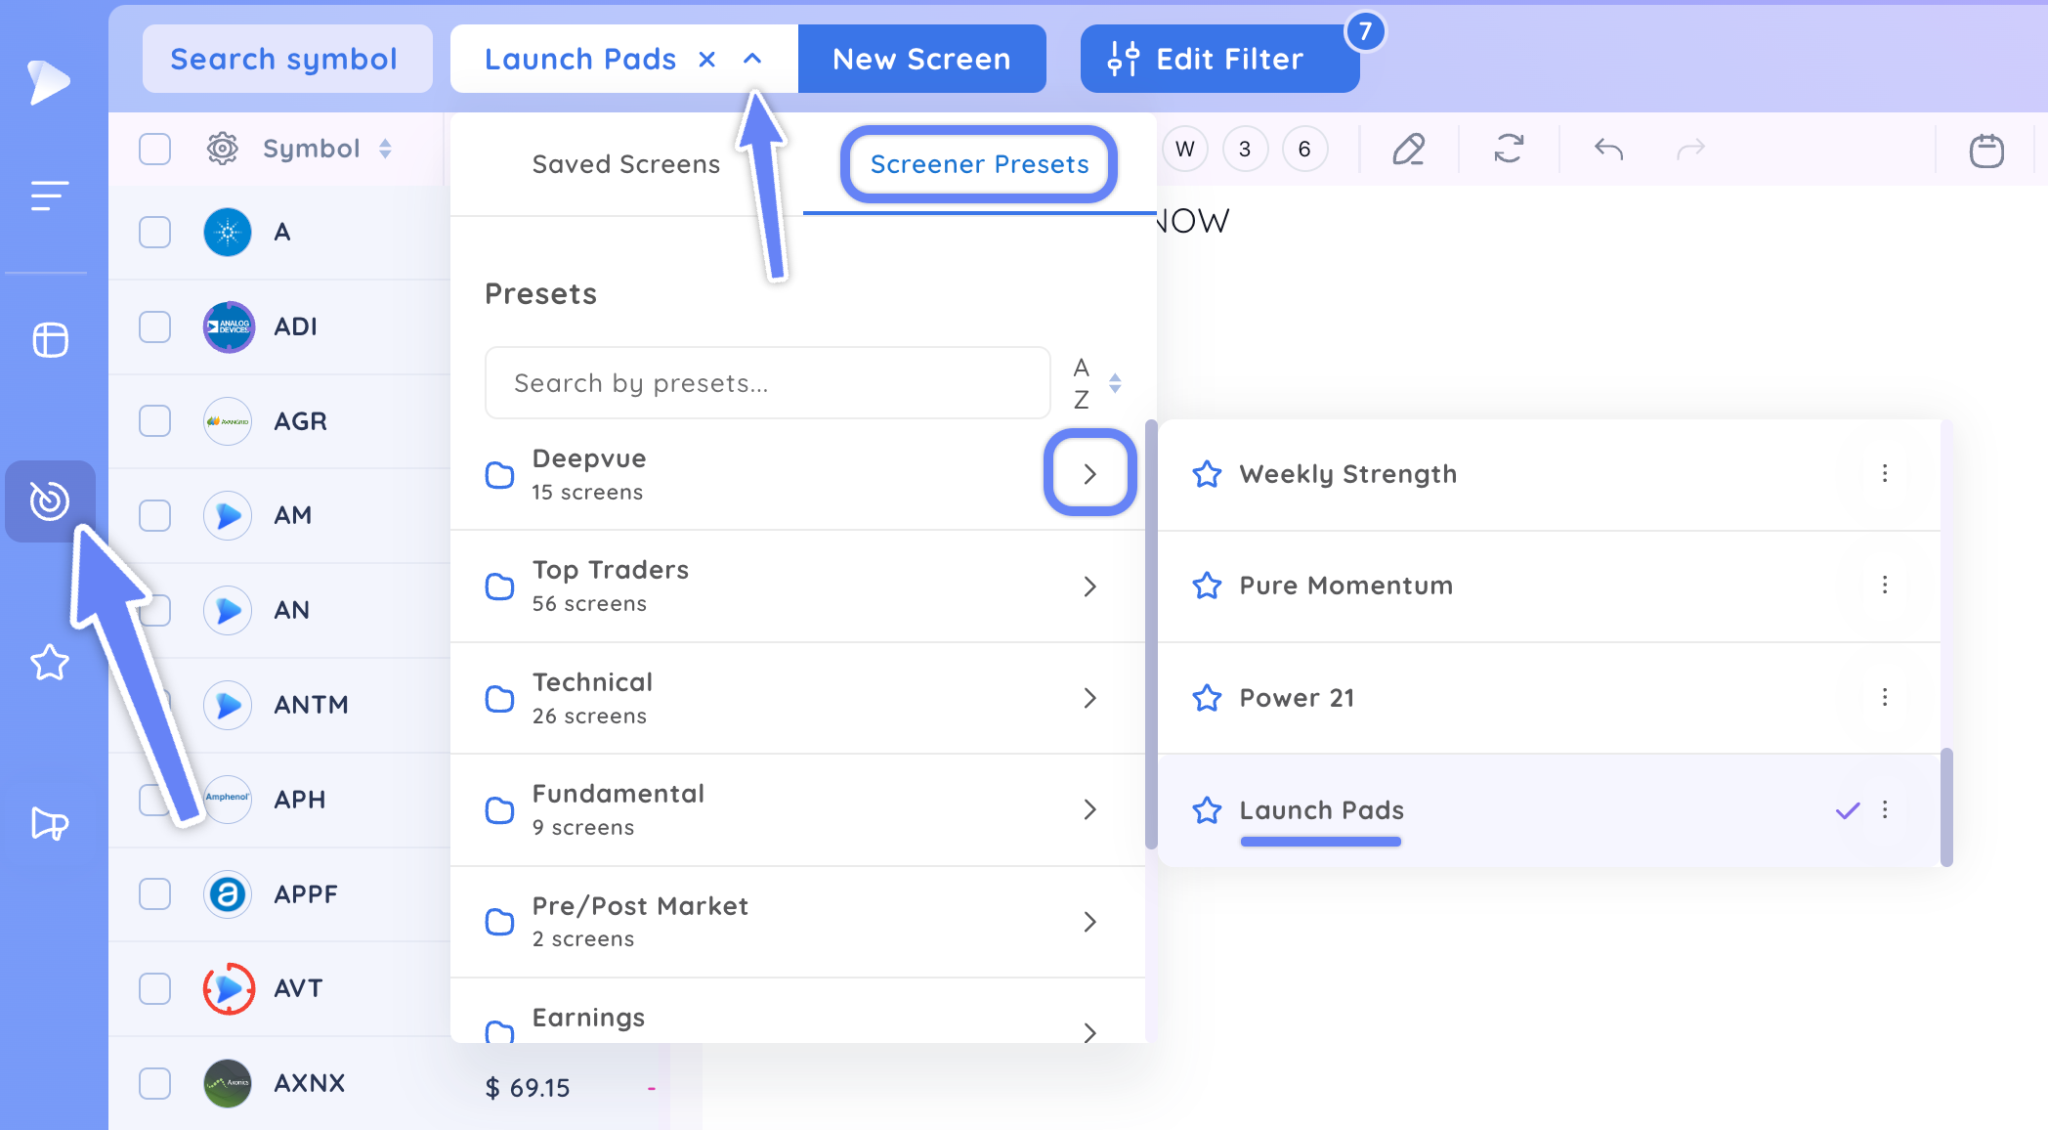Viewport: 2048px width, 1130px height.
Task: Expand the Fundamental presets folder
Action: click(1089, 810)
